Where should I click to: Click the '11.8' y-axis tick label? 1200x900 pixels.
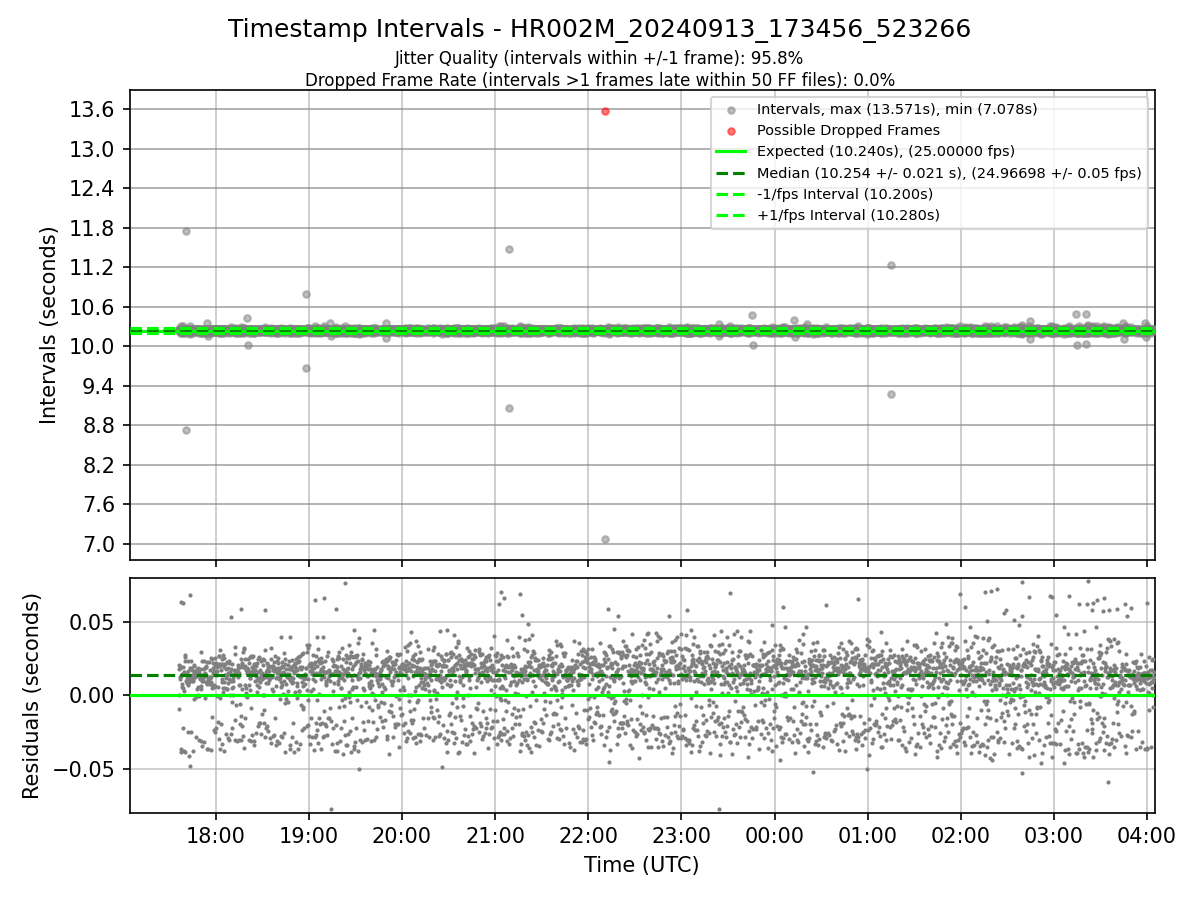pos(93,228)
